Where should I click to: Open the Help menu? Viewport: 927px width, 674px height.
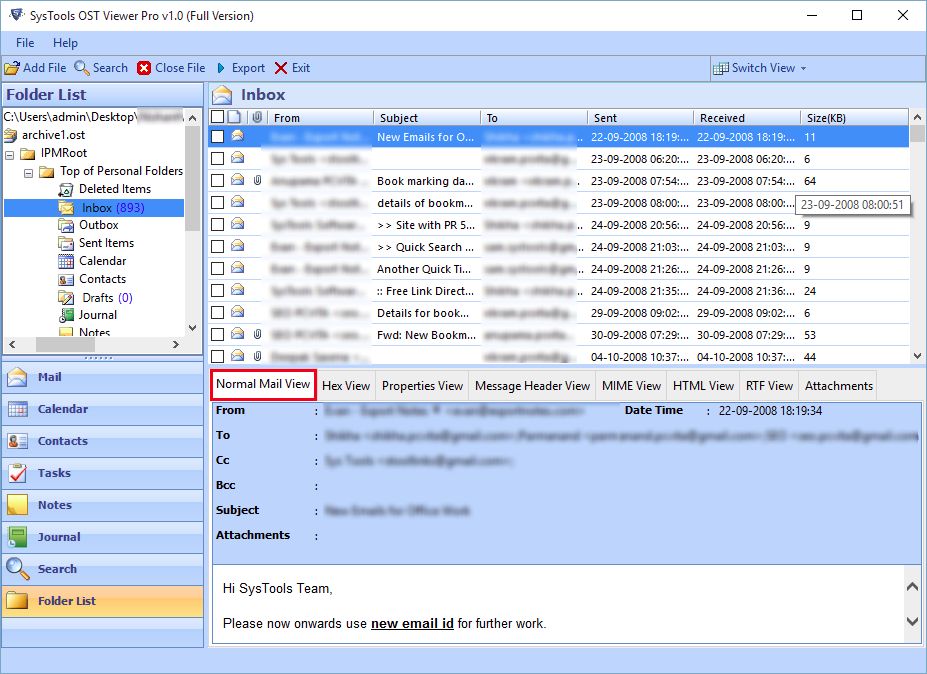(x=65, y=43)
